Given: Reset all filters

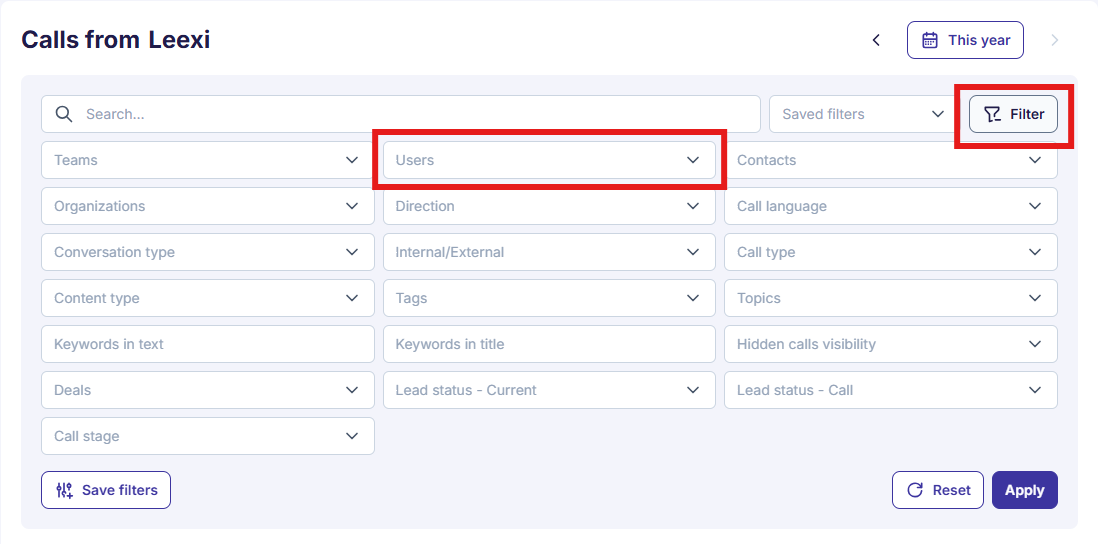Looking at the screenshot, I should pos(939,490).
